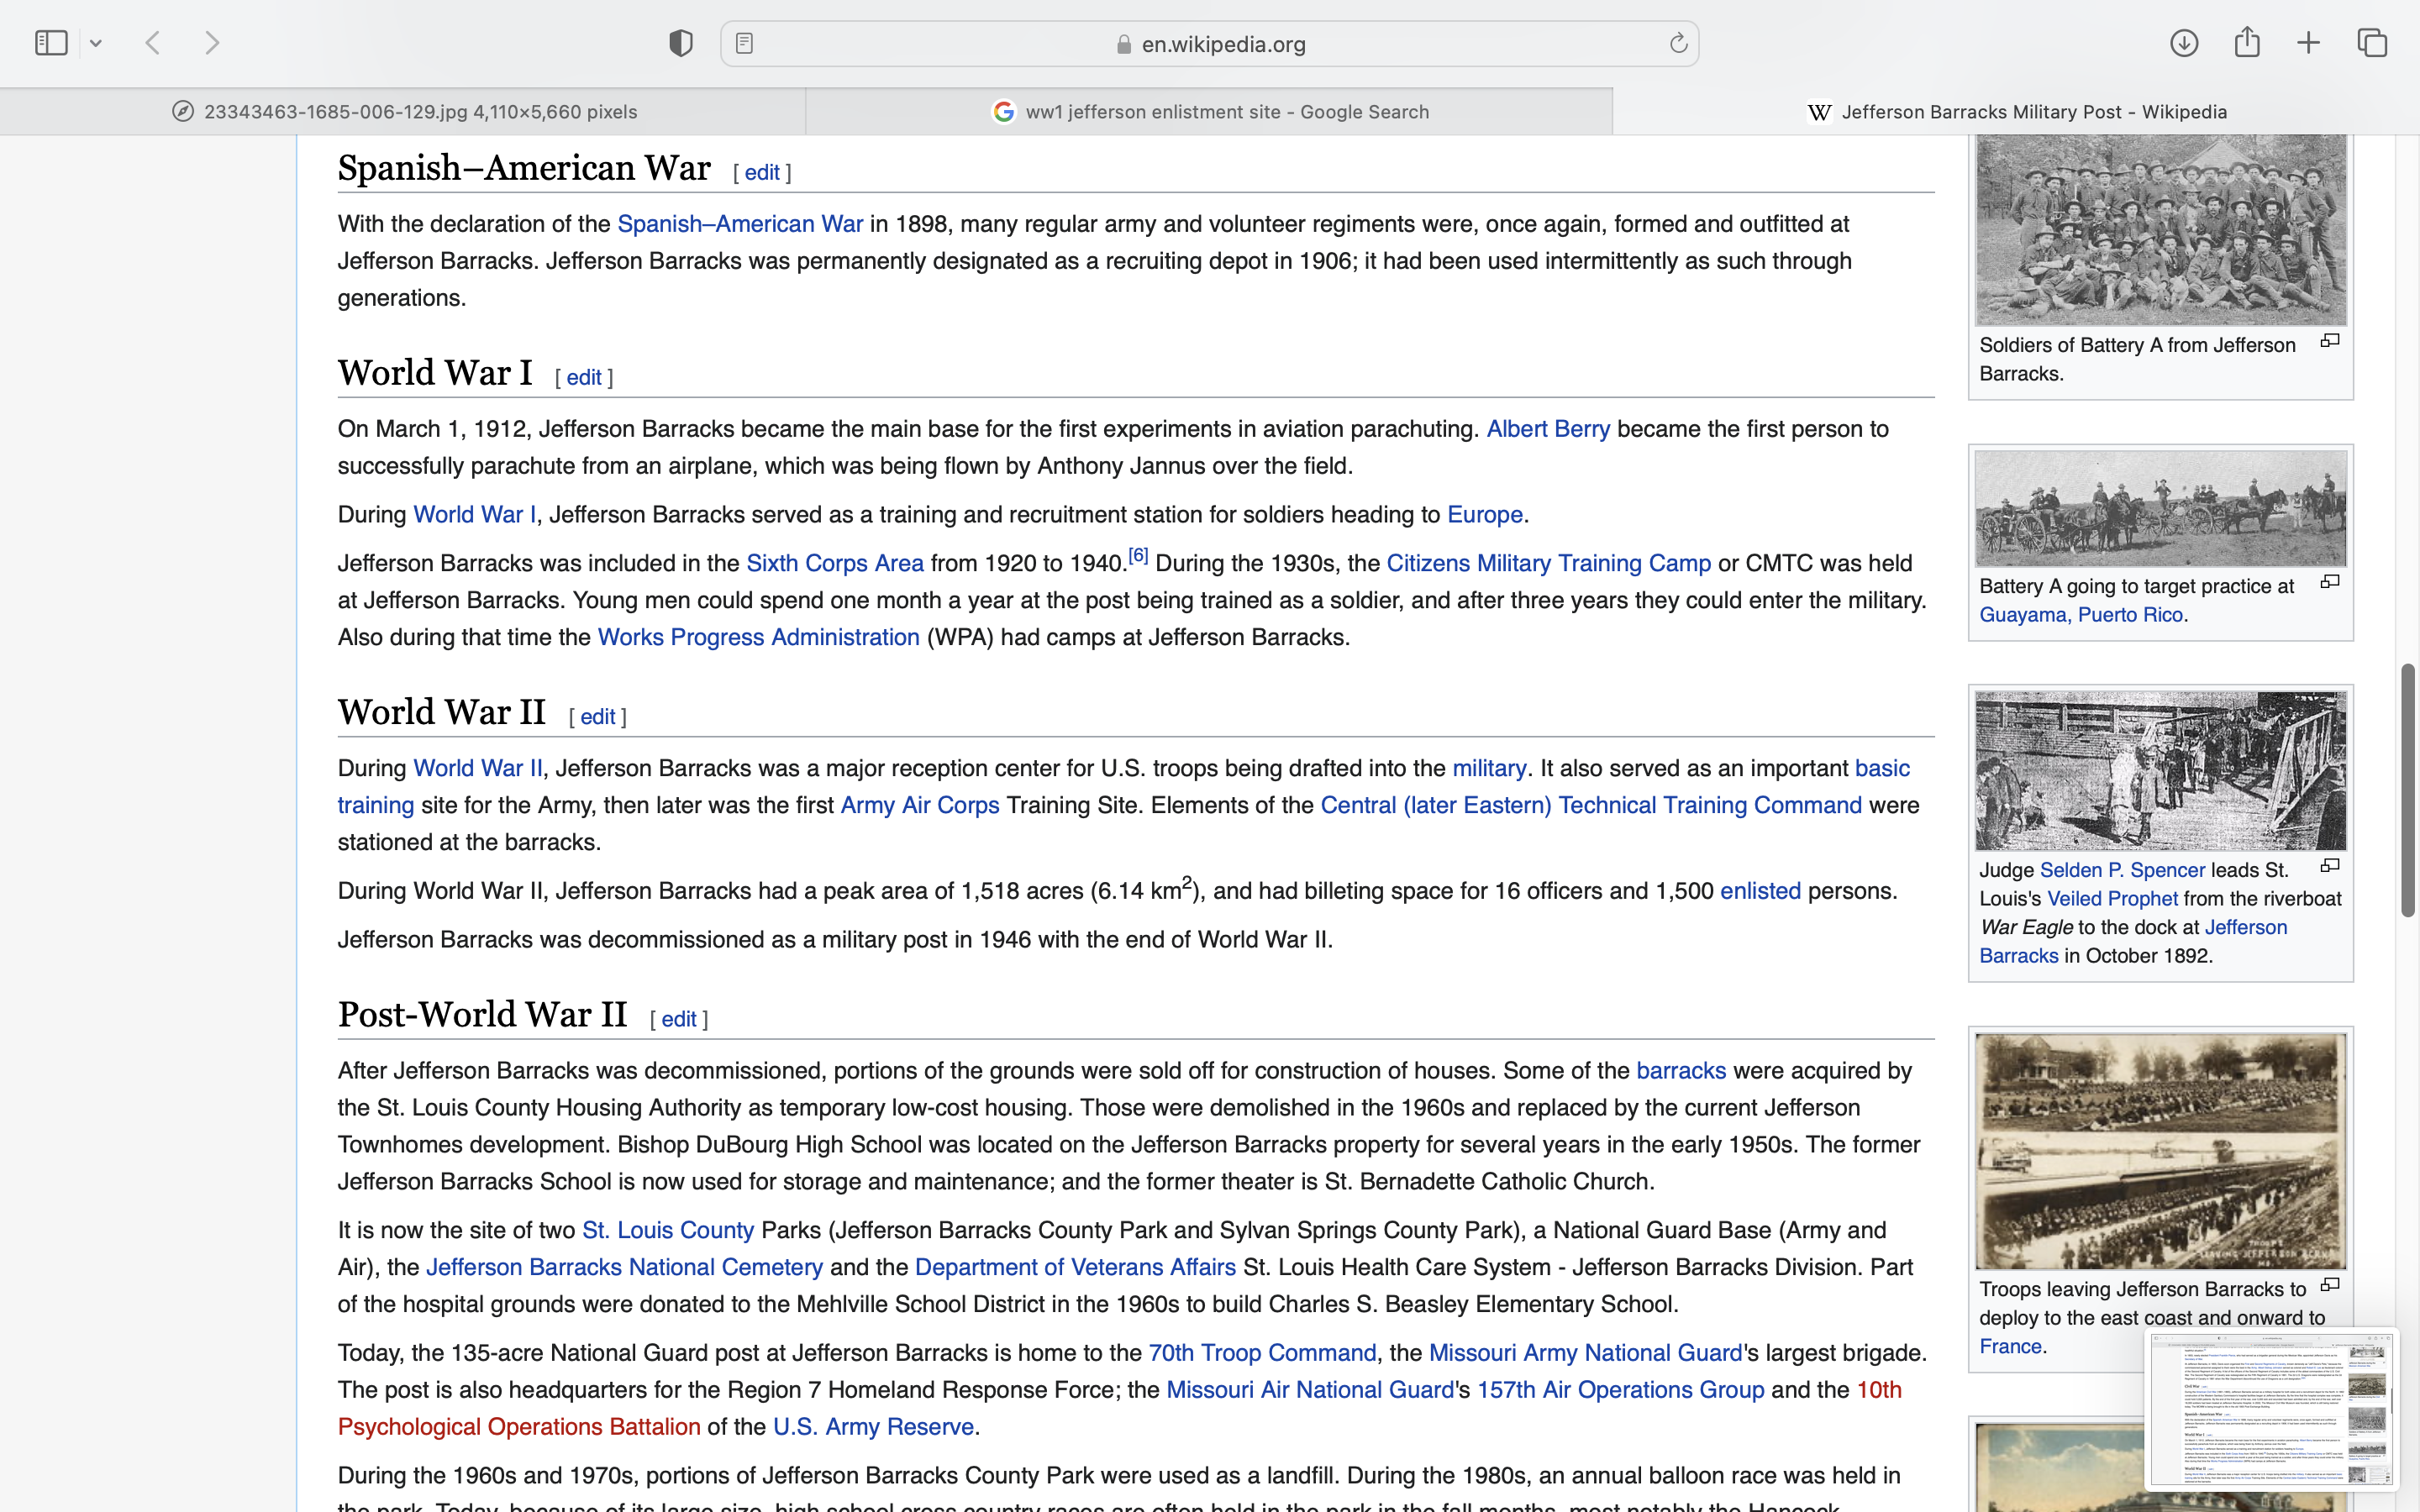Click the page's vertical scrollbar thumb
This screenshot has height=1512, width=2420.
coord(2407,790)
